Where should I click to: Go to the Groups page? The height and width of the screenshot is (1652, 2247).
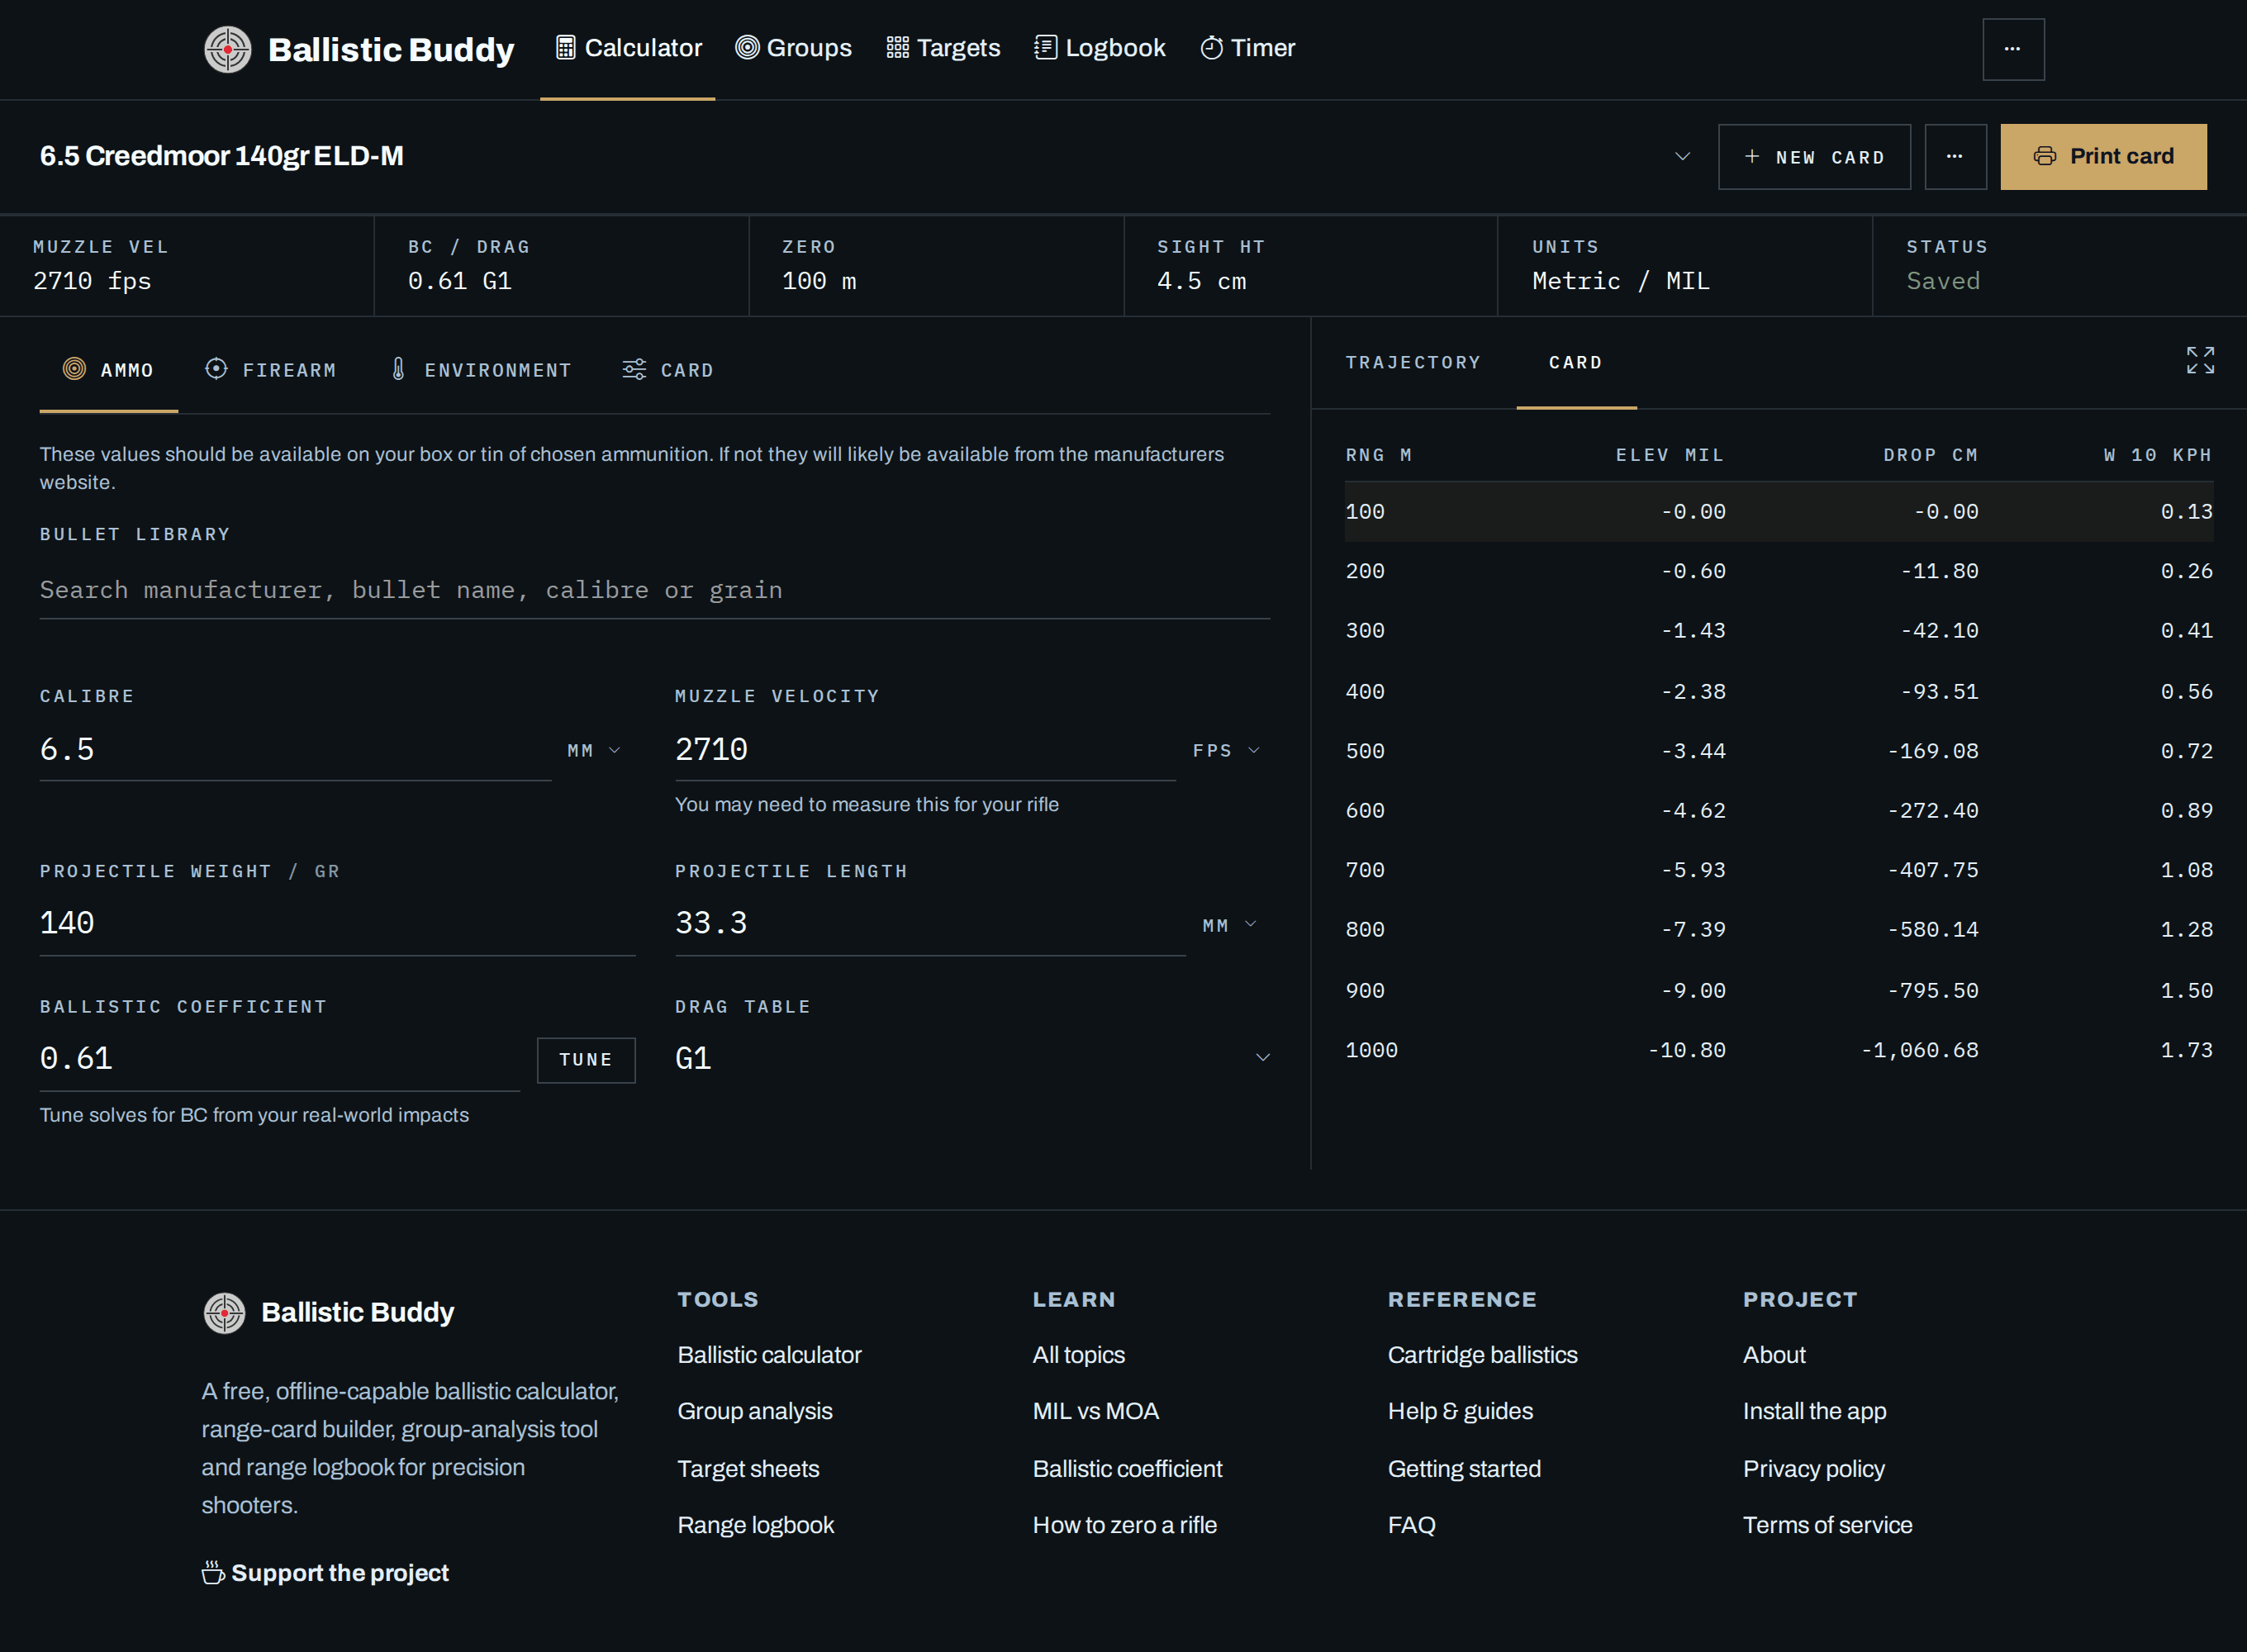coord(794,48)
